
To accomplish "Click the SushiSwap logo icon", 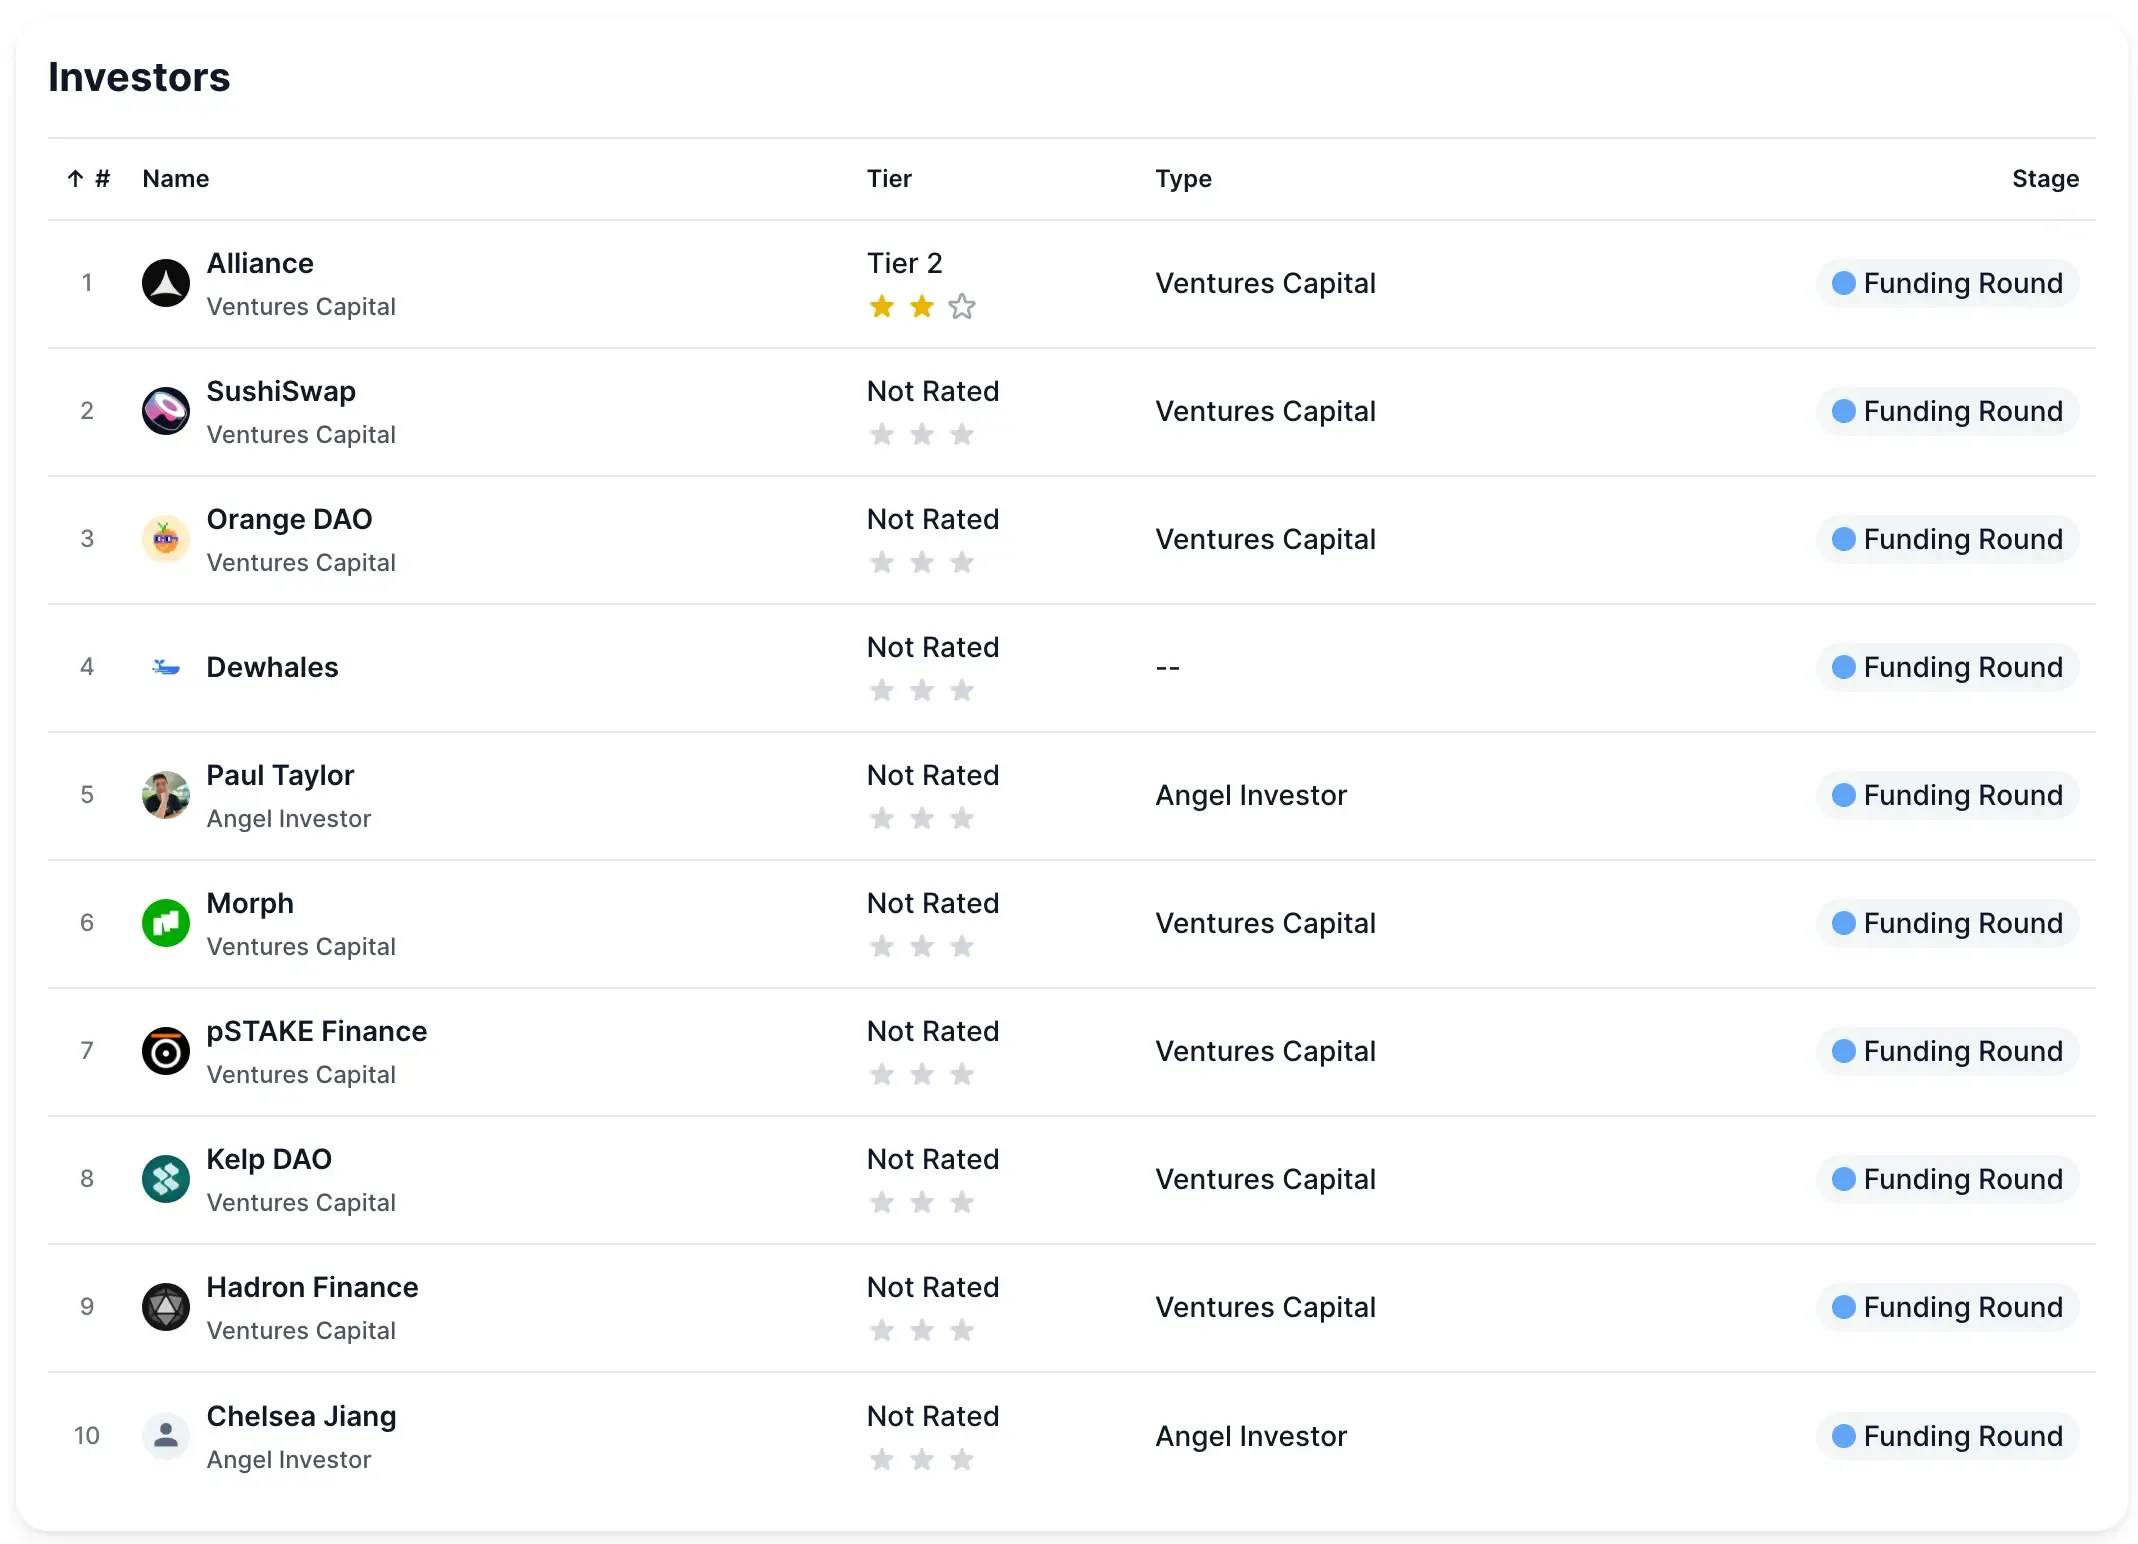I will click(x=166, y=411).
